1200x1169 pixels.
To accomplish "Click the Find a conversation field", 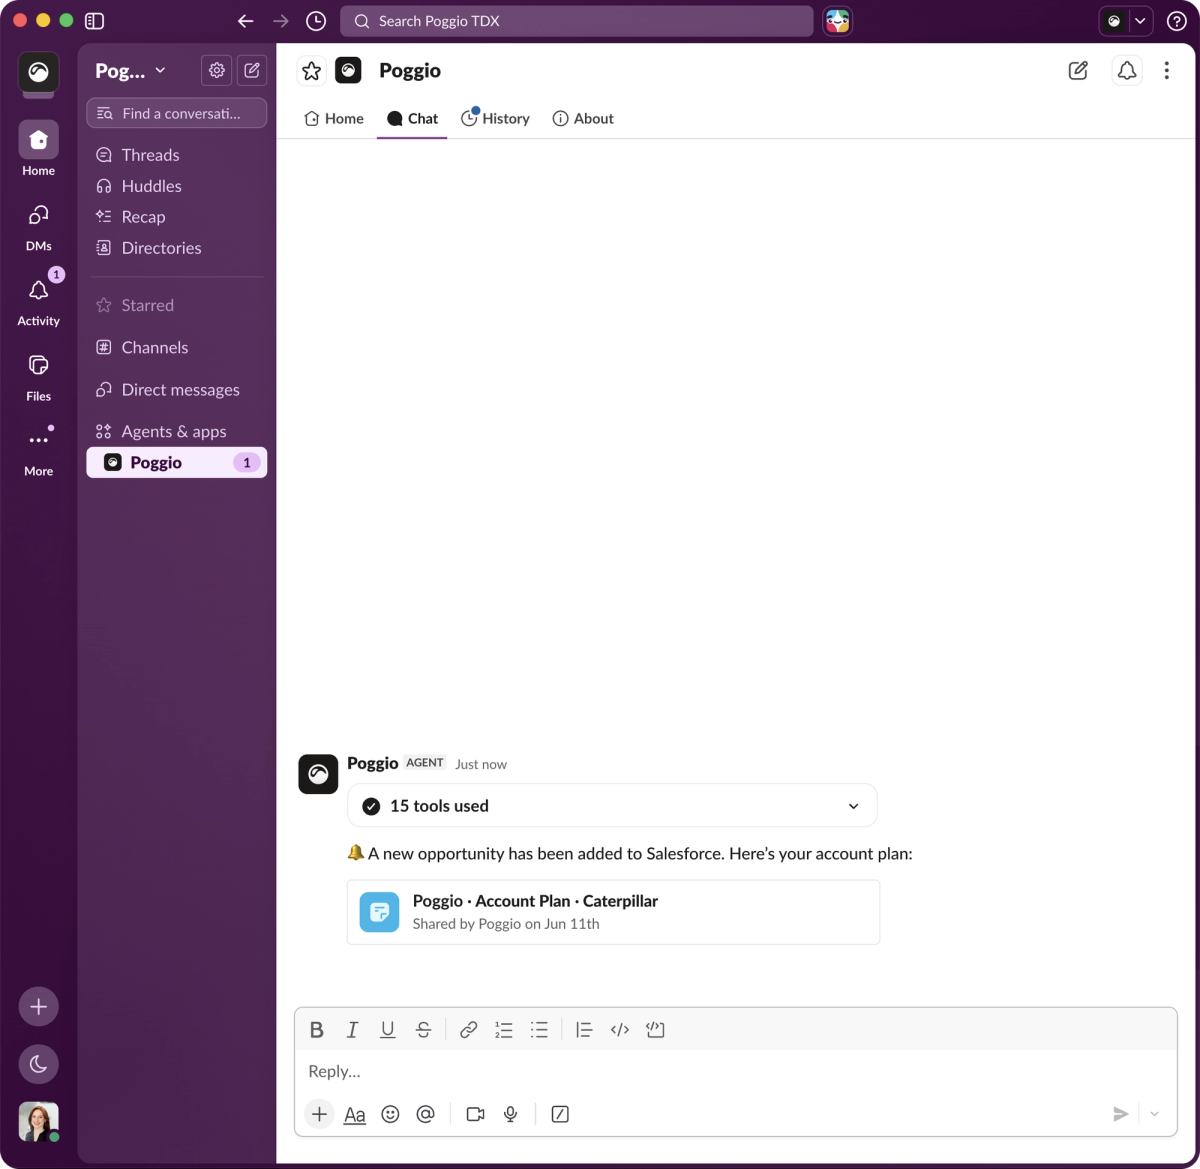I will coord(177,113).
